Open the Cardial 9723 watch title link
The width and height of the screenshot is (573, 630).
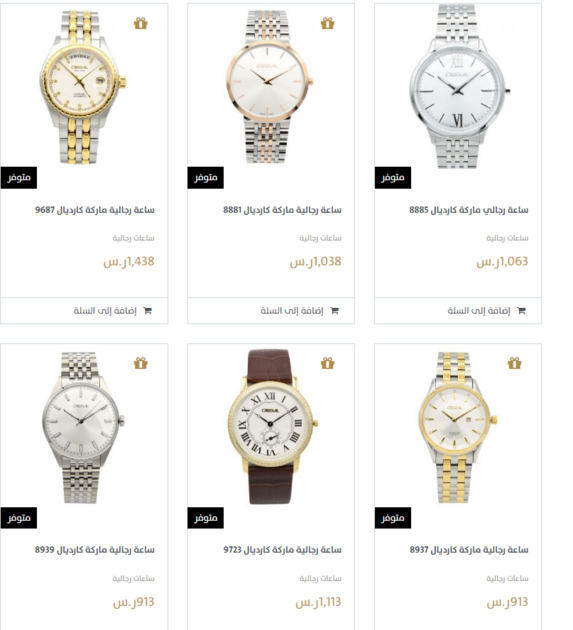tap(282, 550)
